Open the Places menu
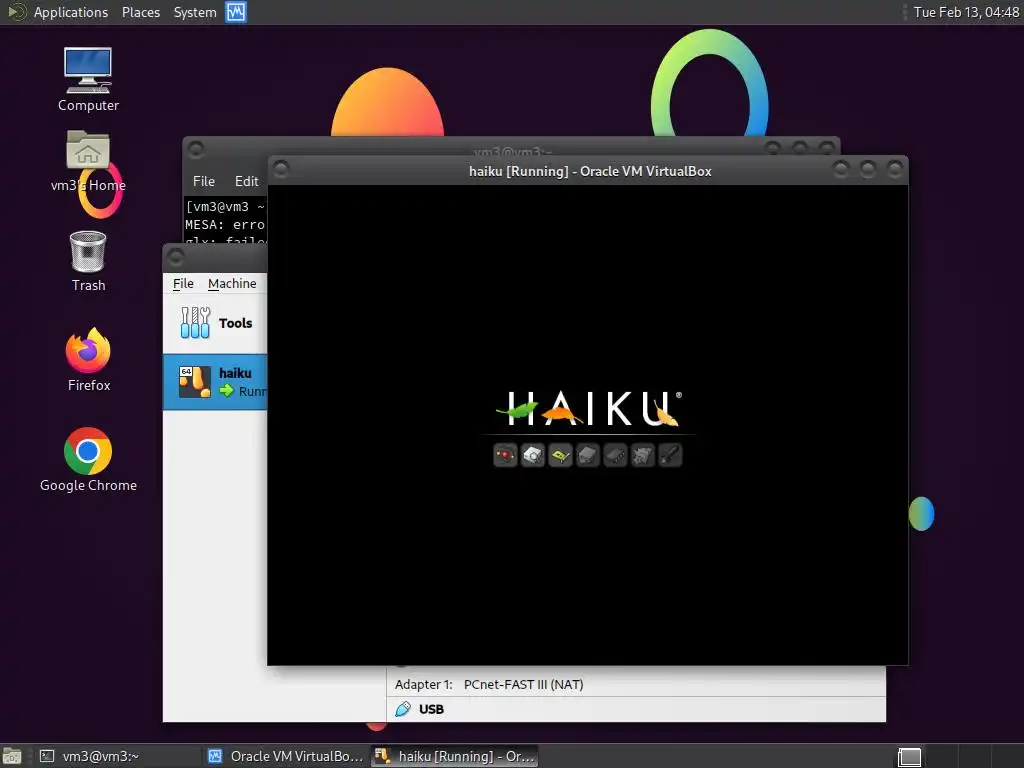This screenshot has height=768, width=1024. tap(140, 12)
